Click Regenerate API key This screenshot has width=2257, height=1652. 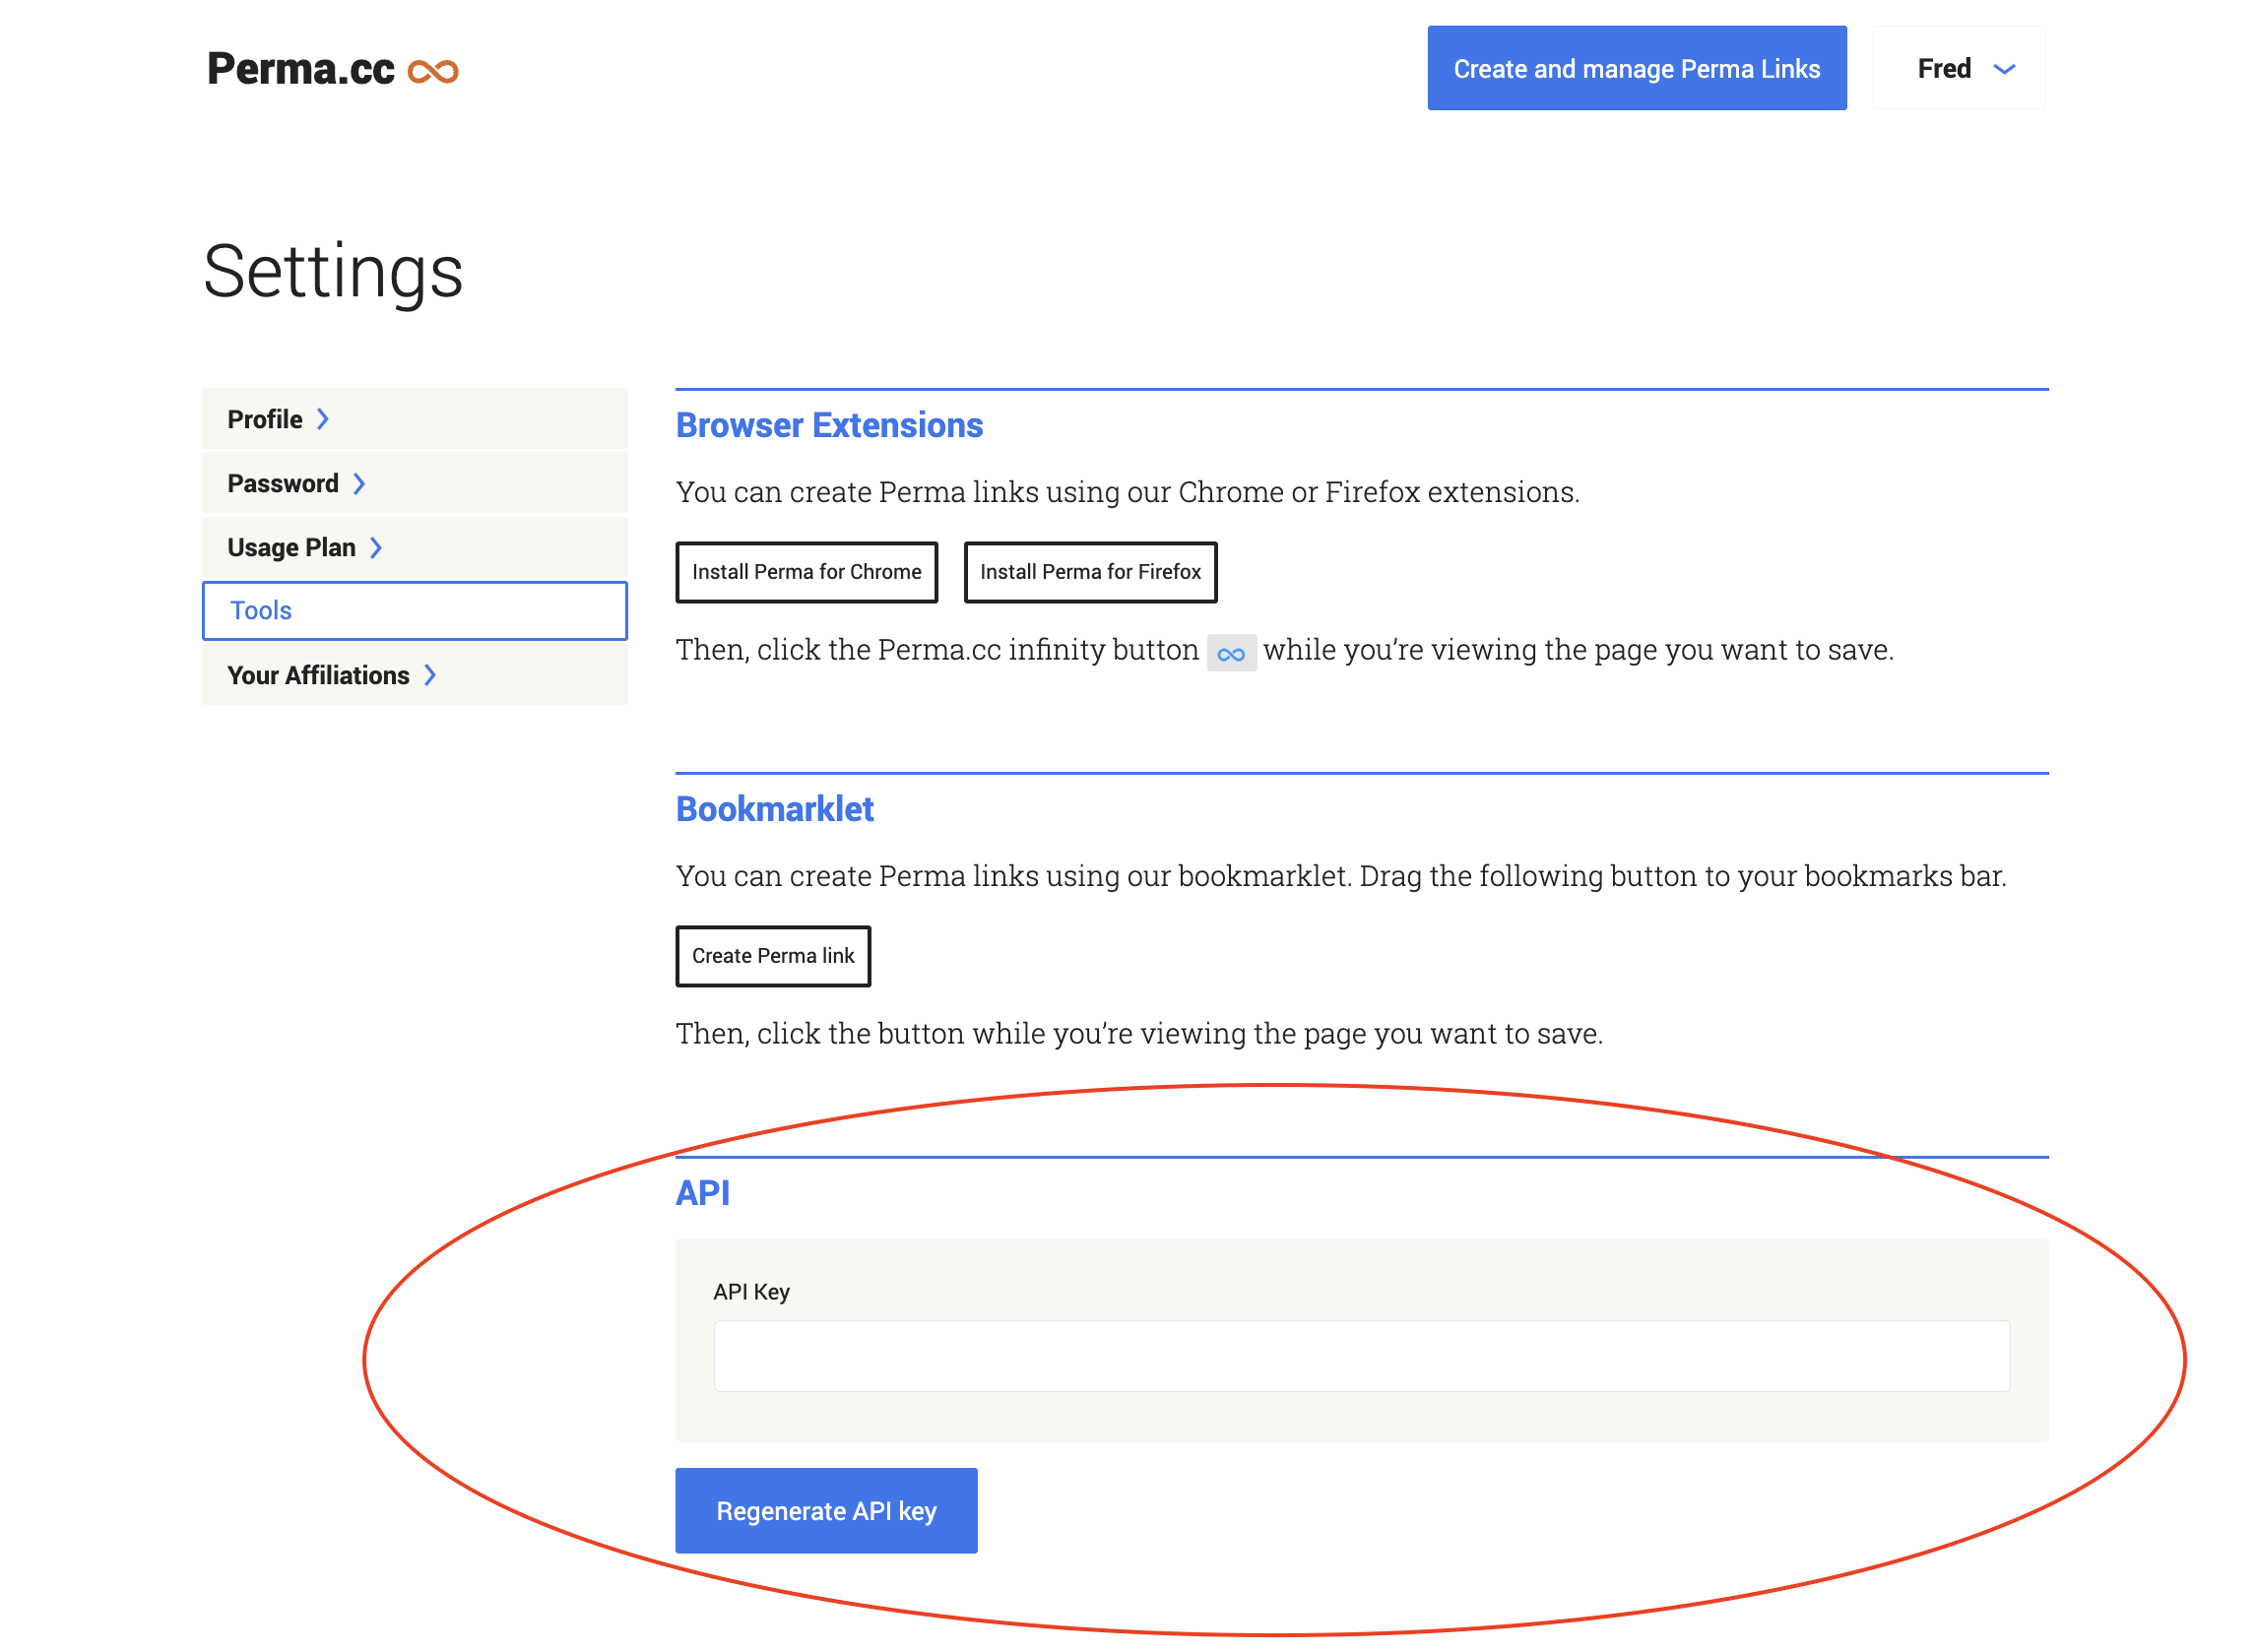coord(826,1511)
